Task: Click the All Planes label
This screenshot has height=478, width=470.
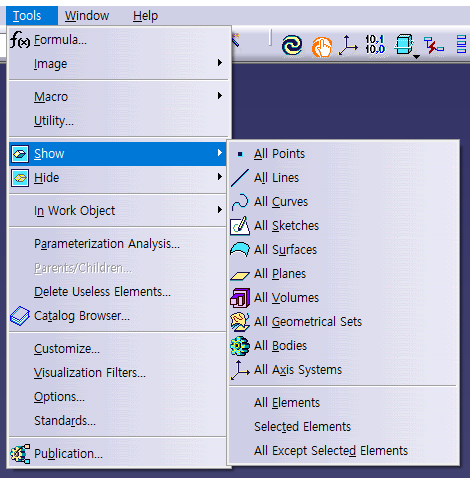Action: (280, 274)
